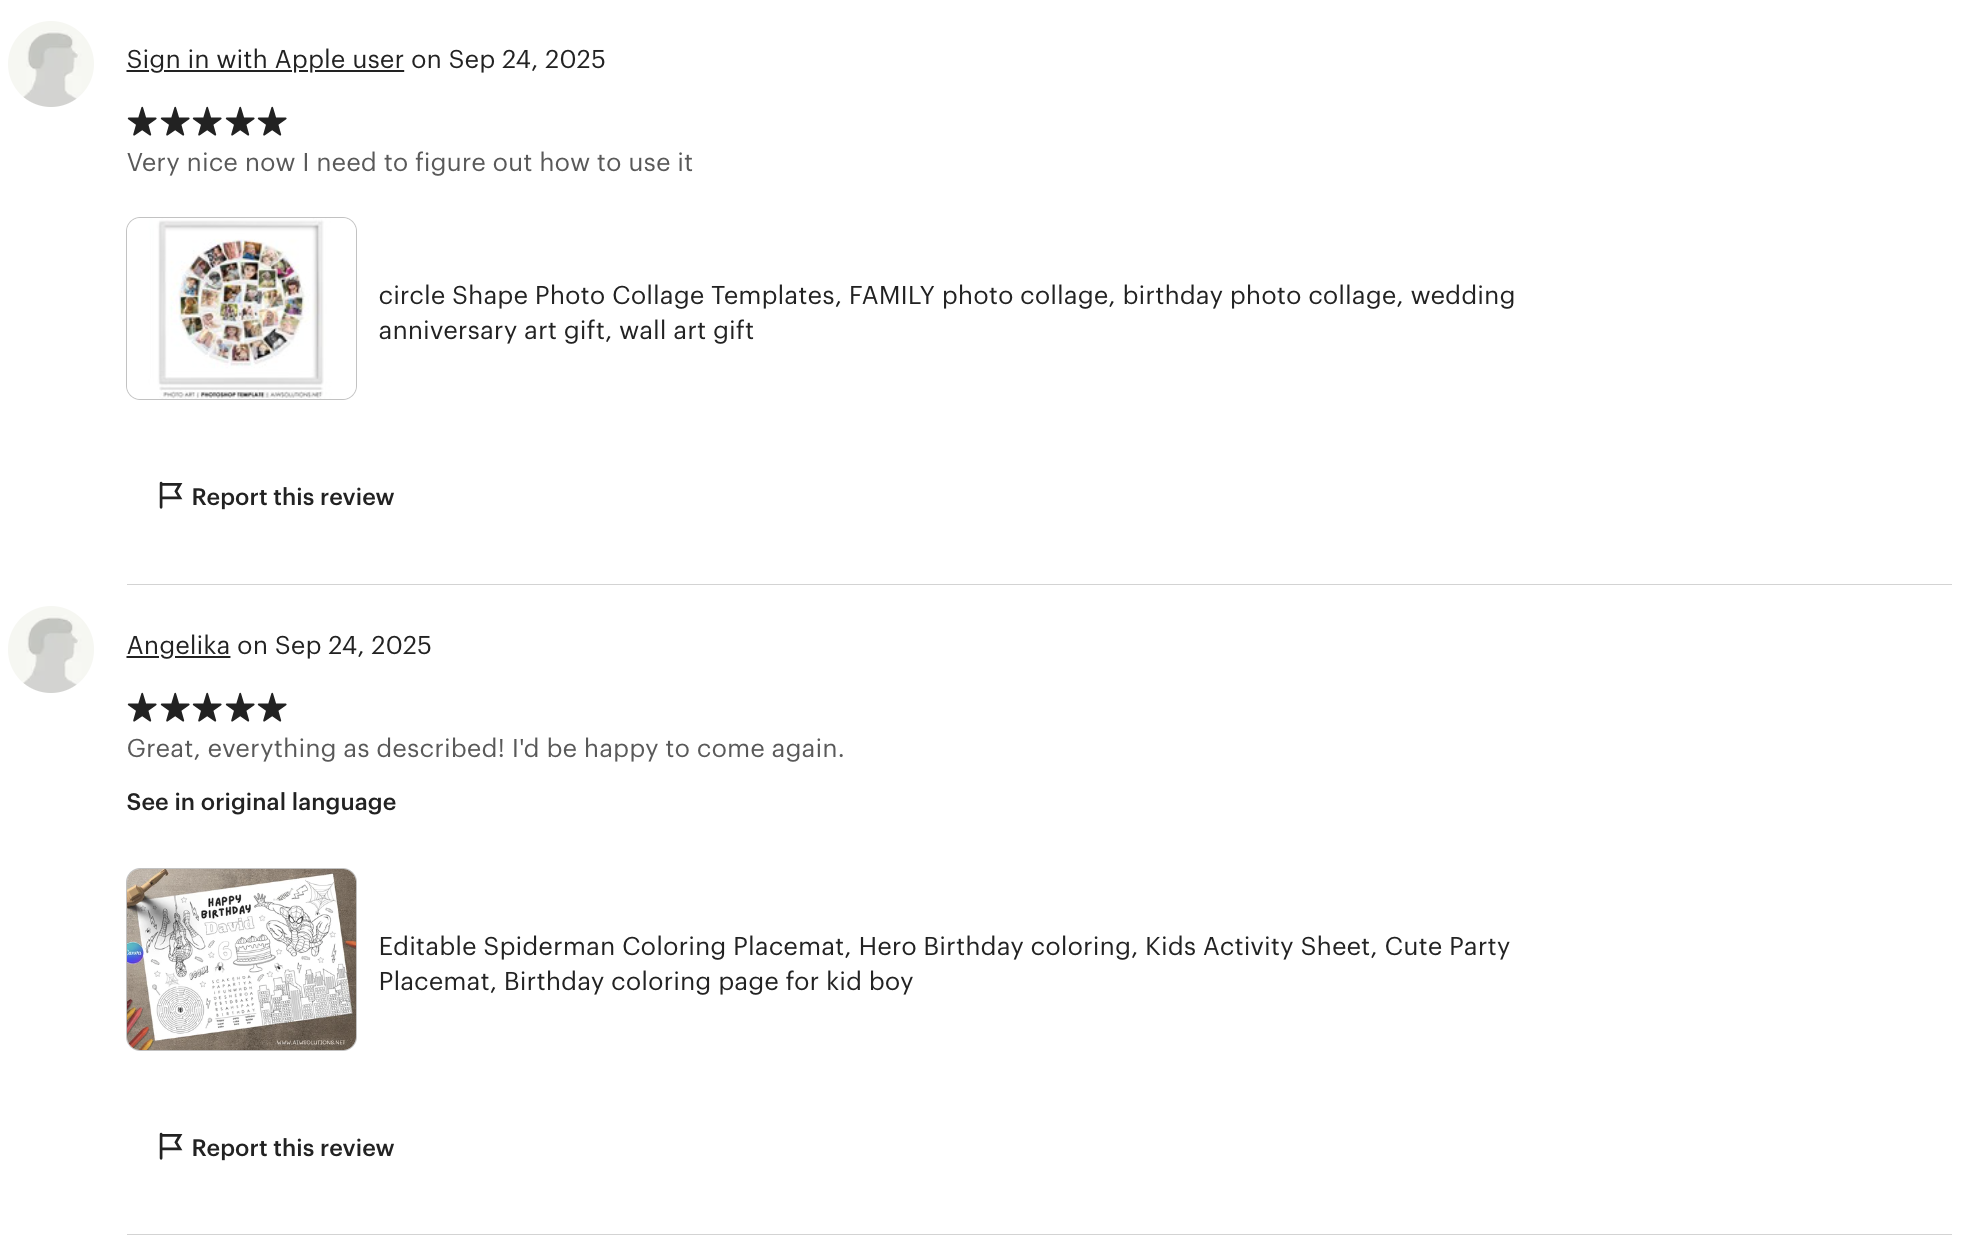
Task: Show Angelika's review in original language
Action: tap(261, 802)
